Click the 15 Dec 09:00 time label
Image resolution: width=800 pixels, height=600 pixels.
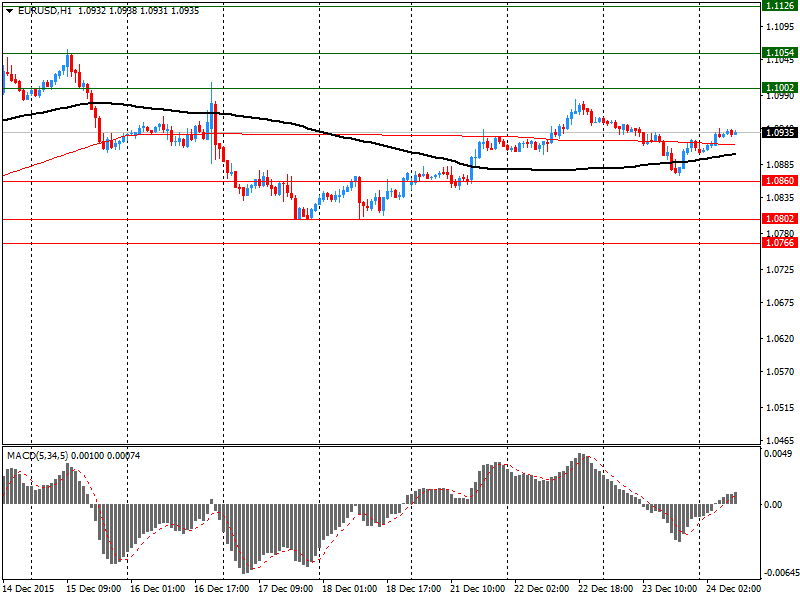pyautogui.click(x=94, y=589)
